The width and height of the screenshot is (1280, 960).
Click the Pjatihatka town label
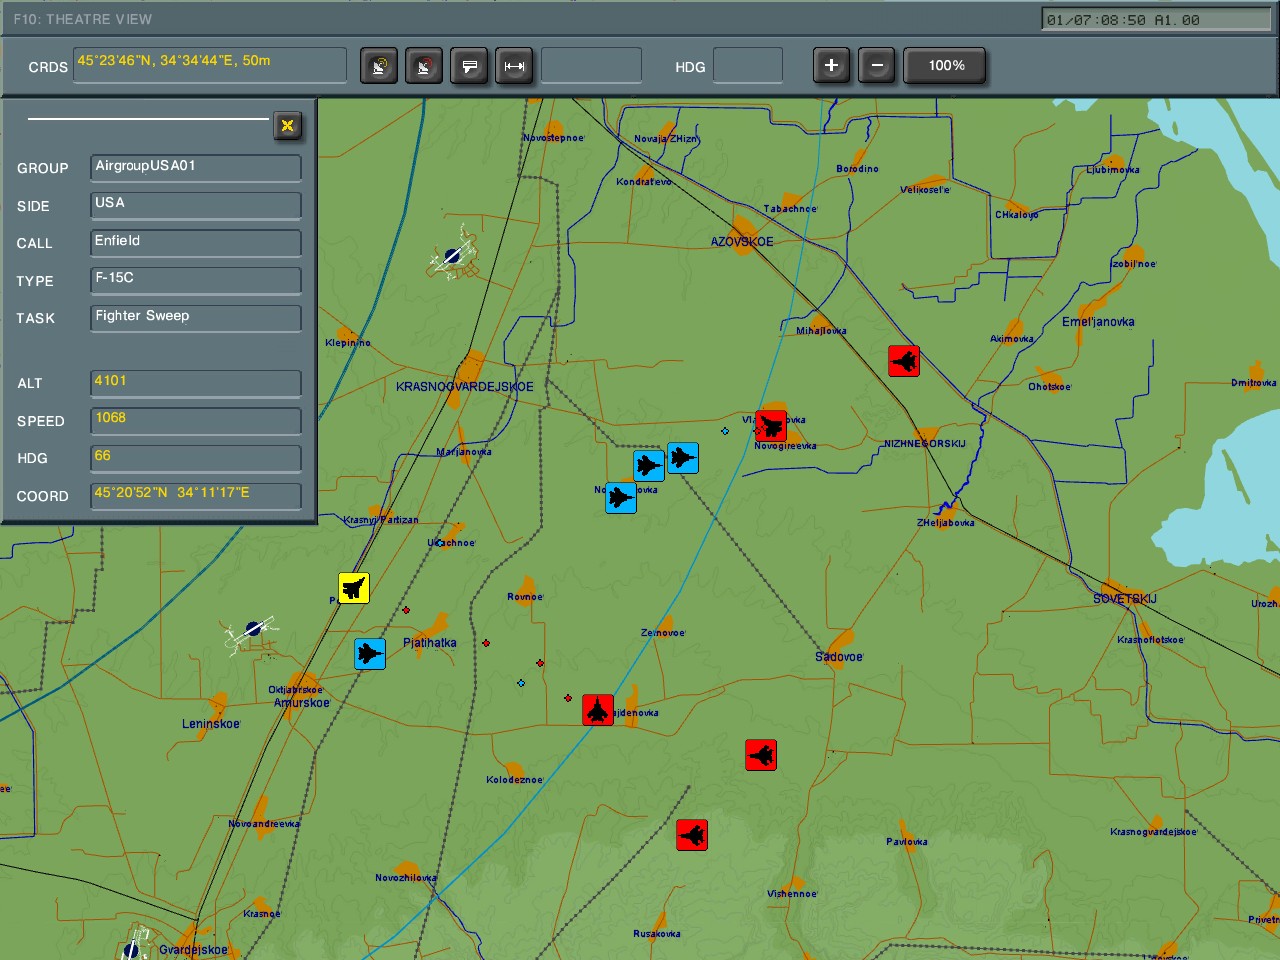point(430,643)
